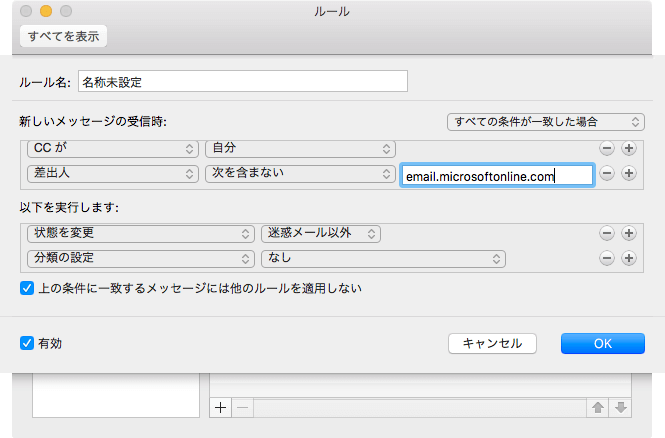Open the 状態を変更 action dropdown
The width and height of the screenshot is (665, 438).
coord(141,234)
